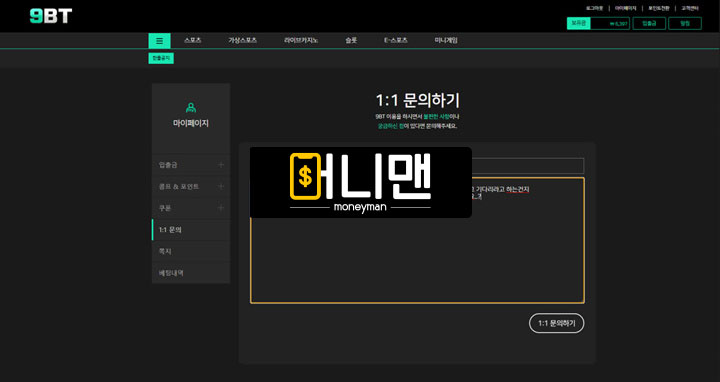Submit with the 1:1 문의하기 button

557,323
